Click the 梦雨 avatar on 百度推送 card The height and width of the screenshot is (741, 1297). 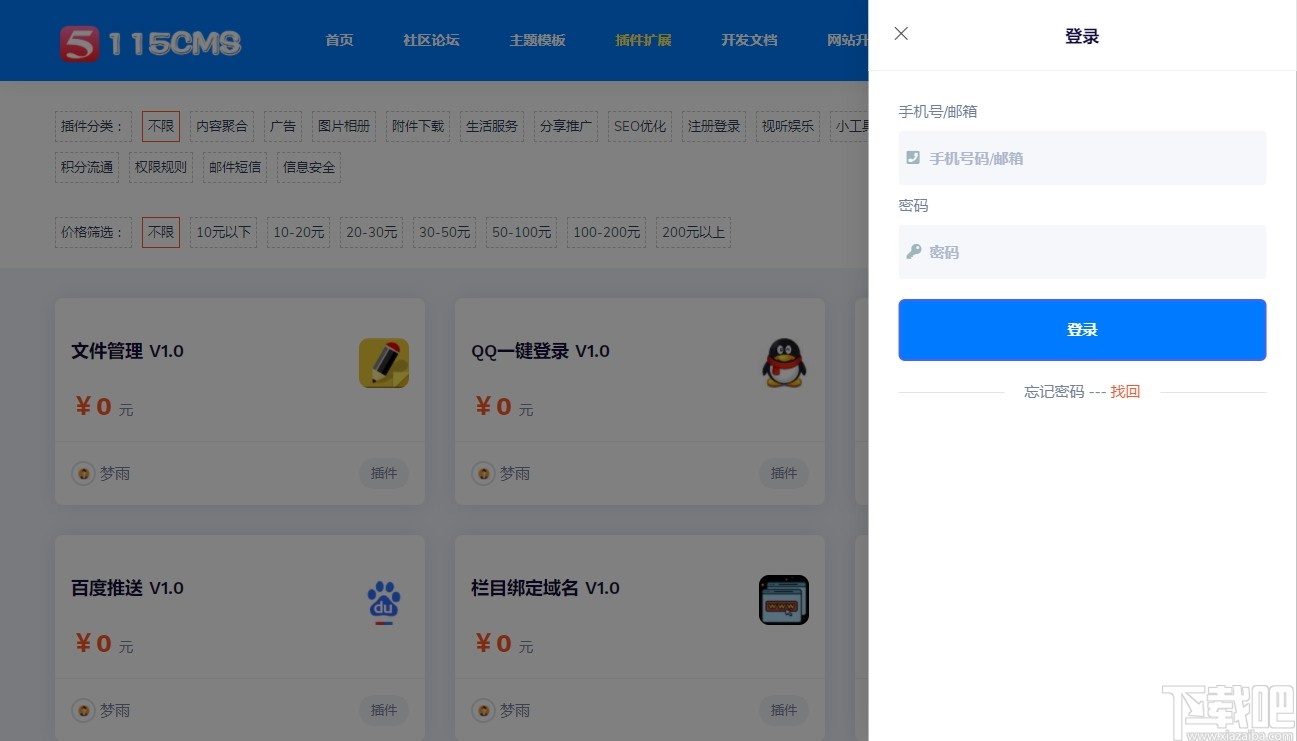pos(83,710)
